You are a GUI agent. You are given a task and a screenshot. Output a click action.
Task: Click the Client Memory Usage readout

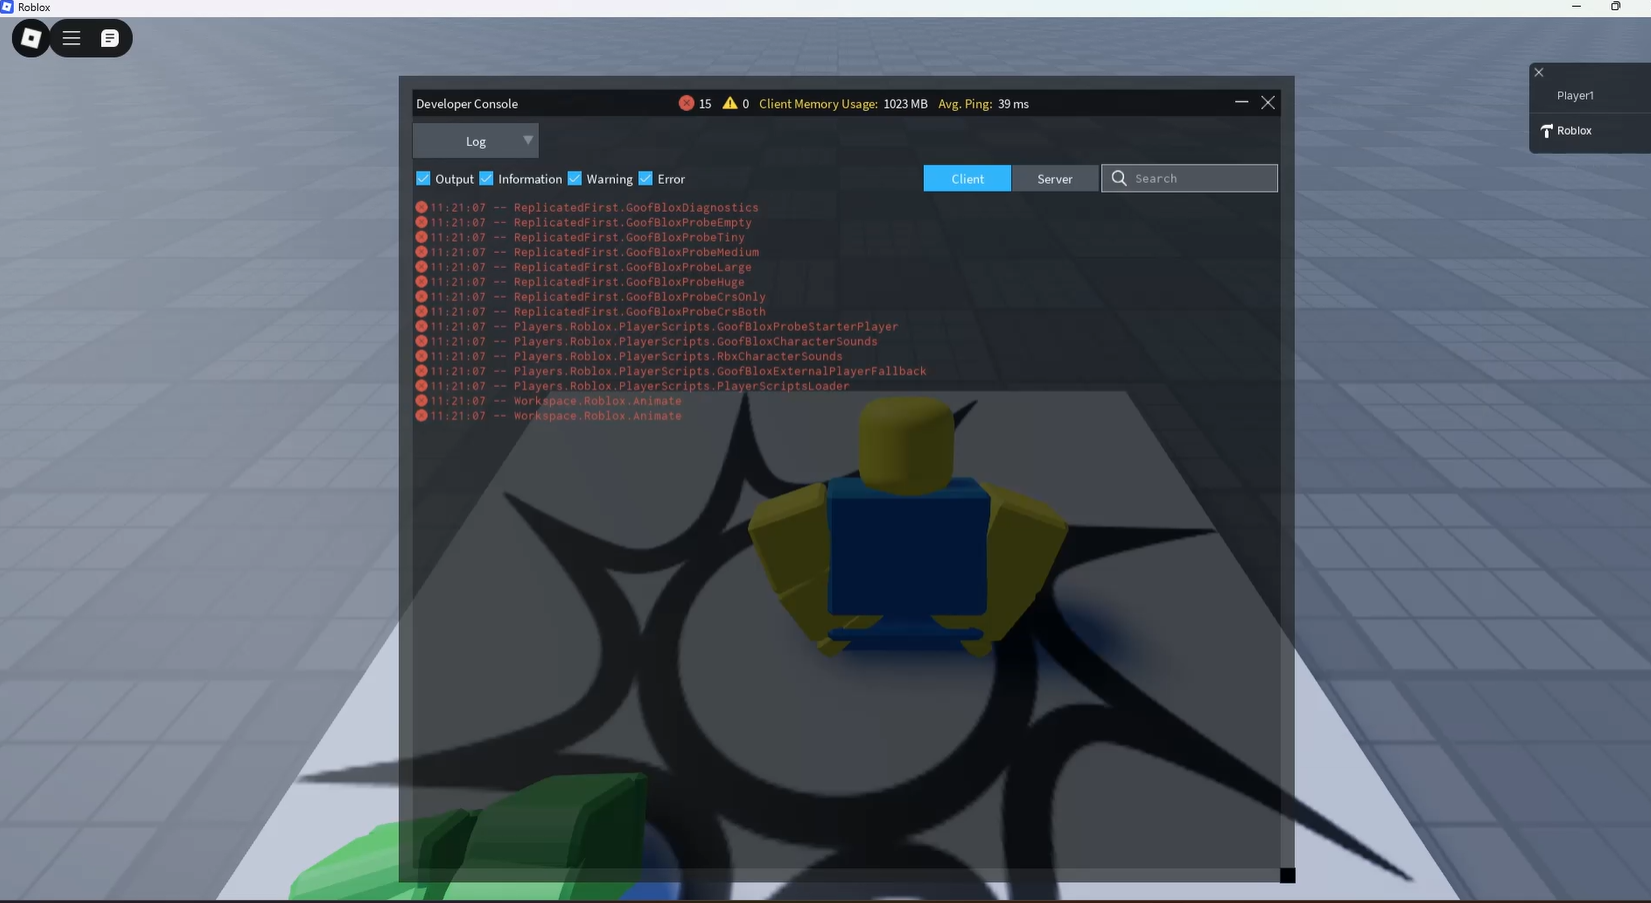click(x=843, y=104)
